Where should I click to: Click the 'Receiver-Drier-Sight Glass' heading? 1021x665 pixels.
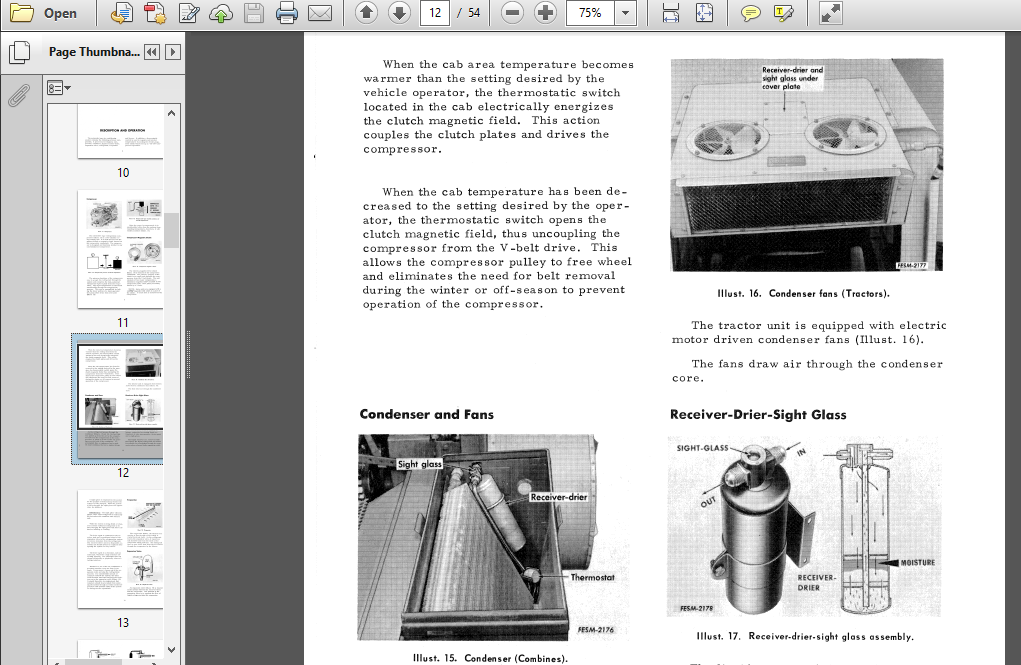point(758,414)
